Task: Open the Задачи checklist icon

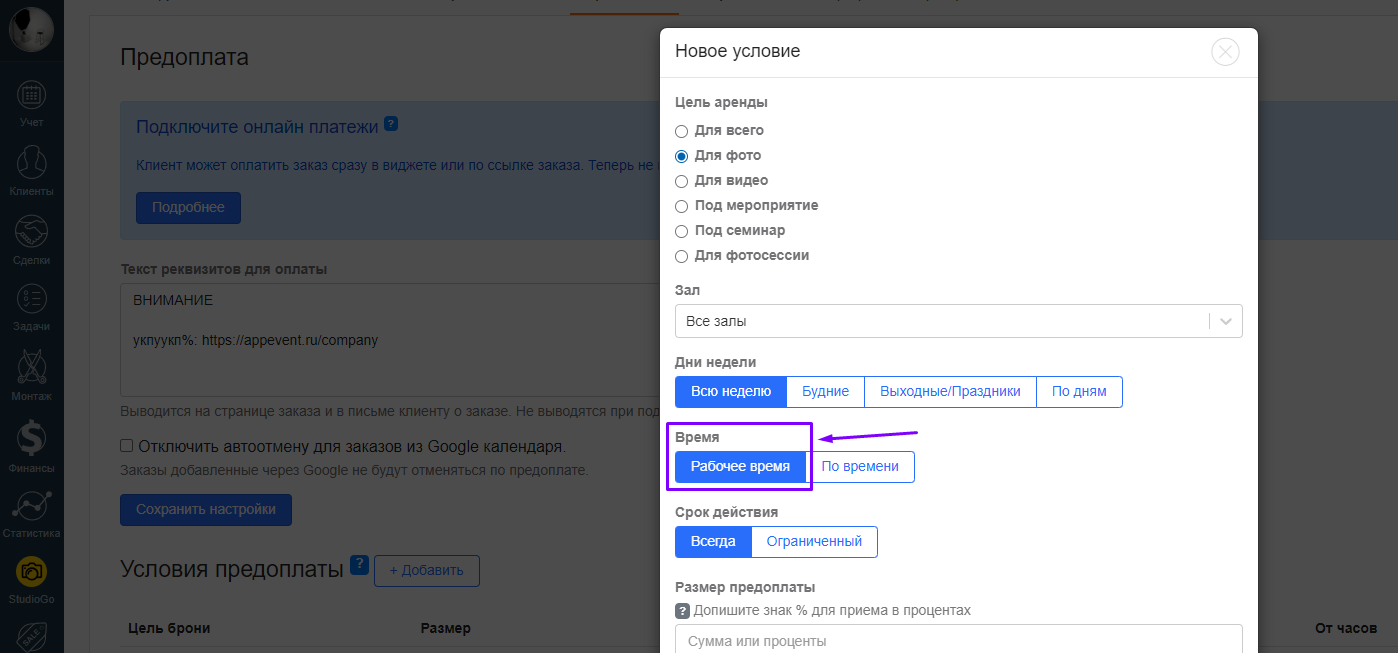Action: point(31,299)
